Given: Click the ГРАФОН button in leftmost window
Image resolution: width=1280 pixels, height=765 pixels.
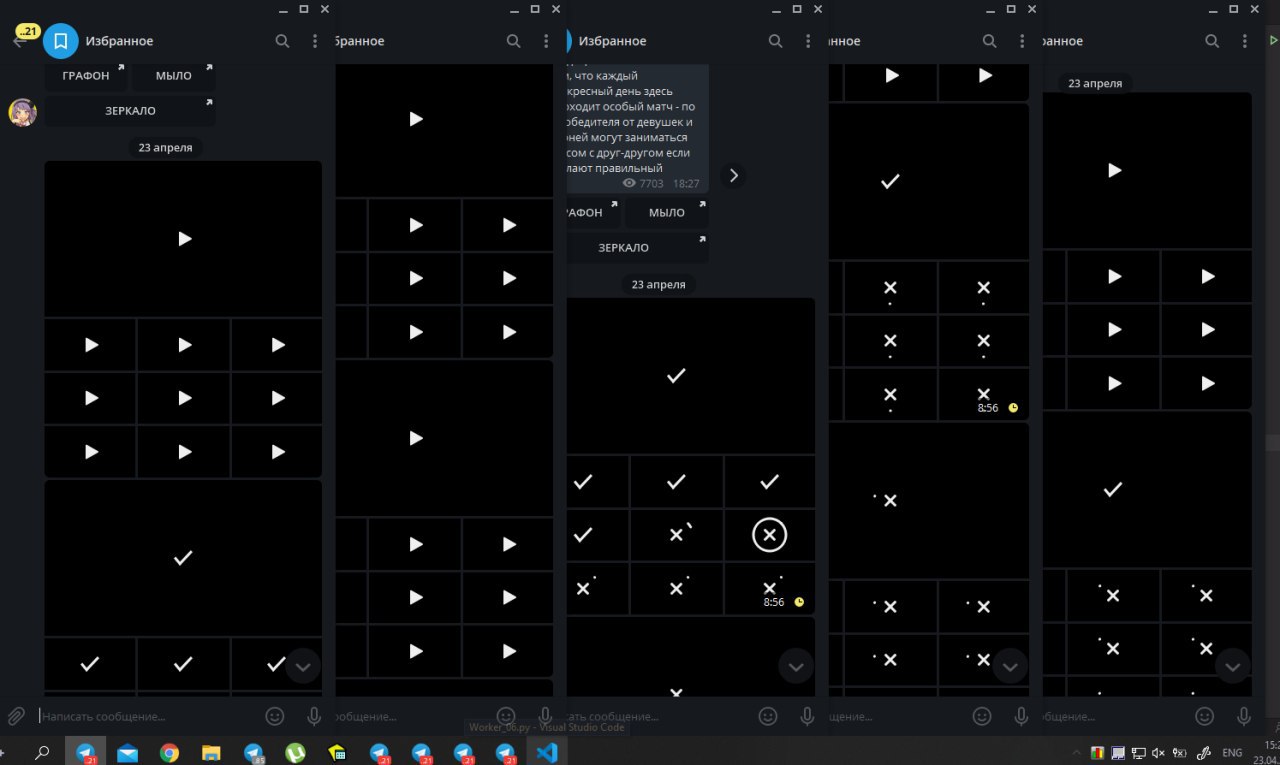Looking at the screenshot, I should tap(86, 76).
